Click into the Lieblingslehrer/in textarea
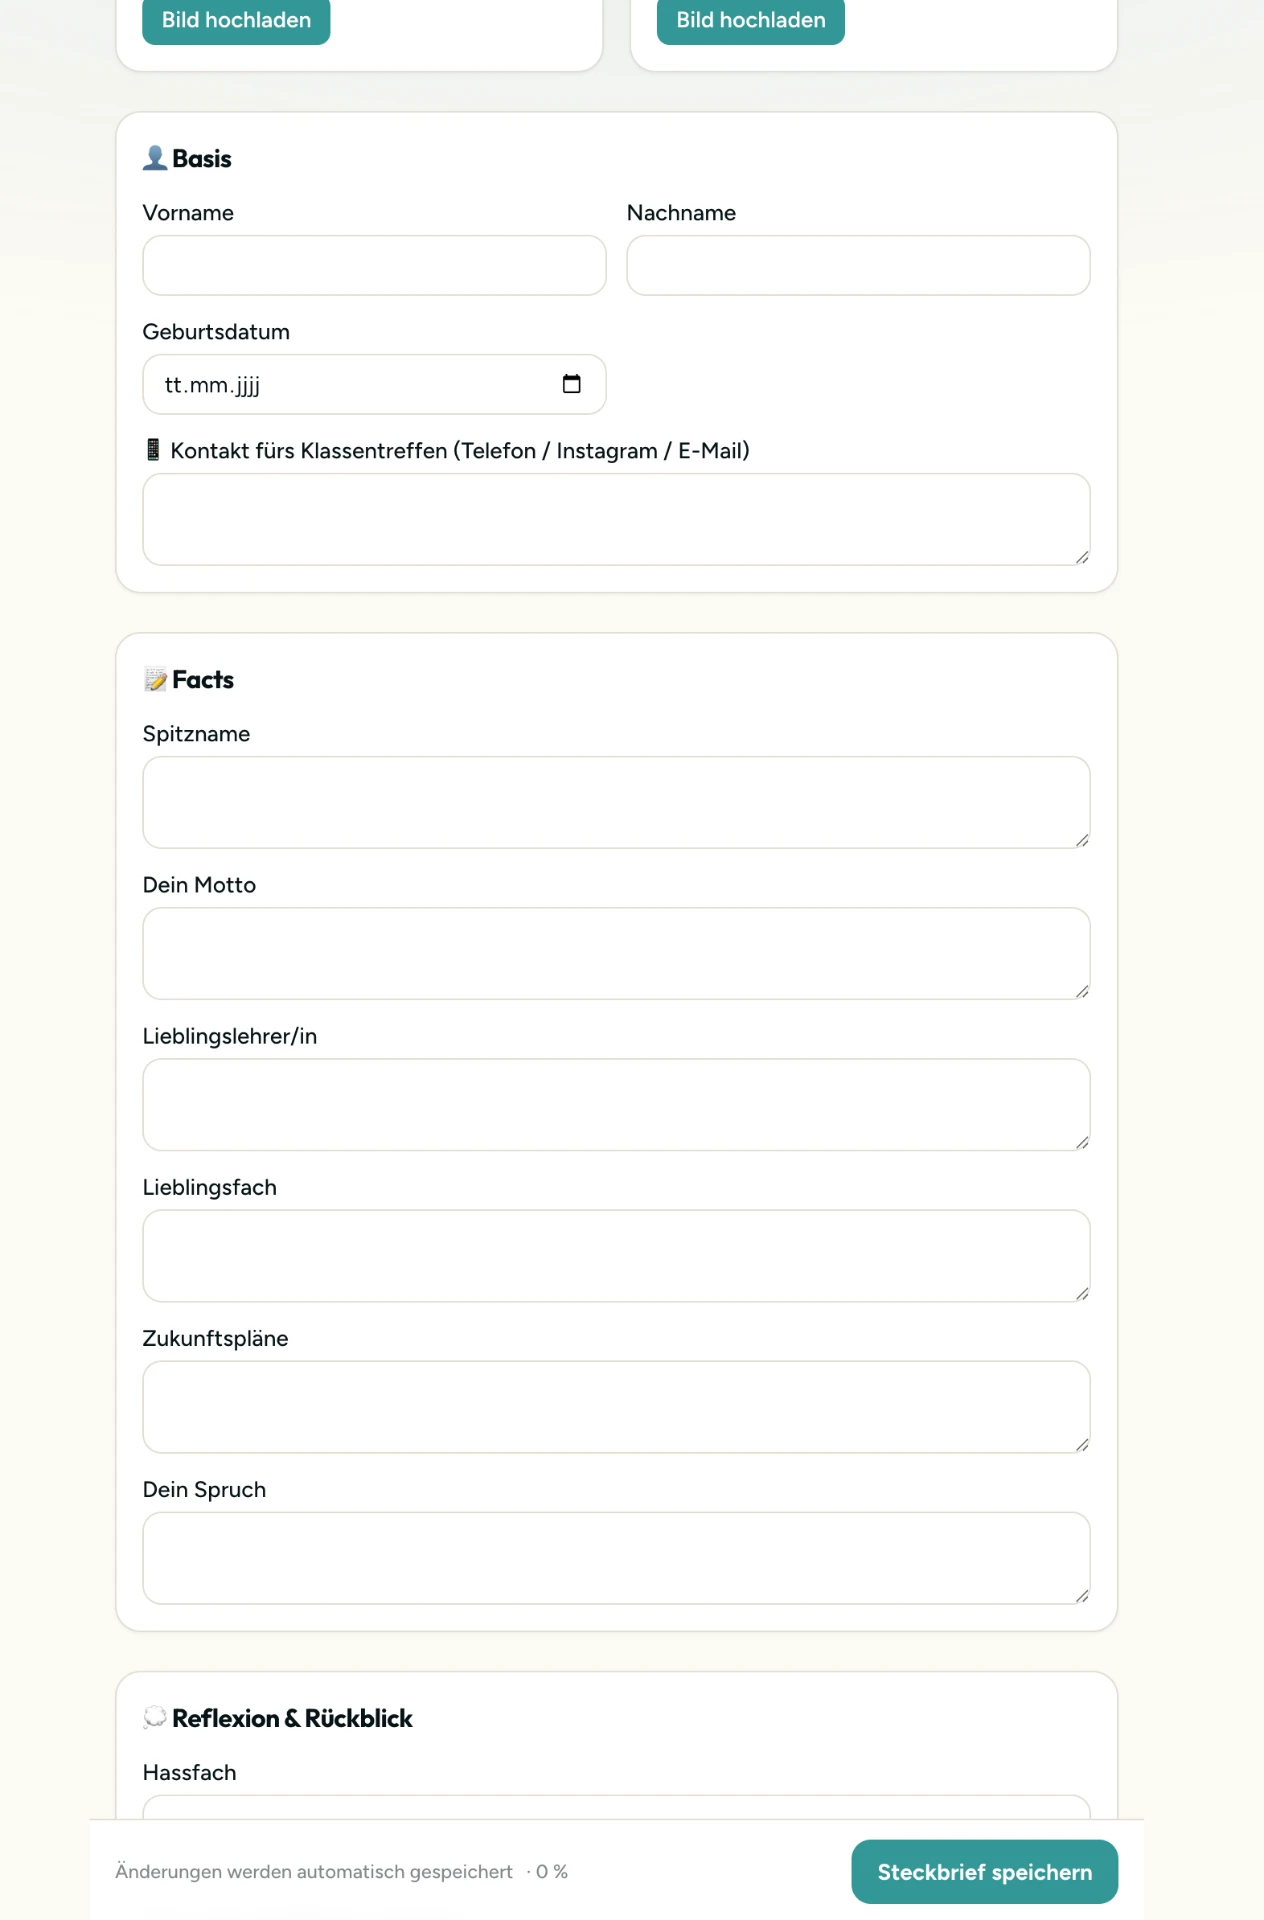Image resolution: width=1264 pixels, height=1920 pixels. coord(616,1104)
